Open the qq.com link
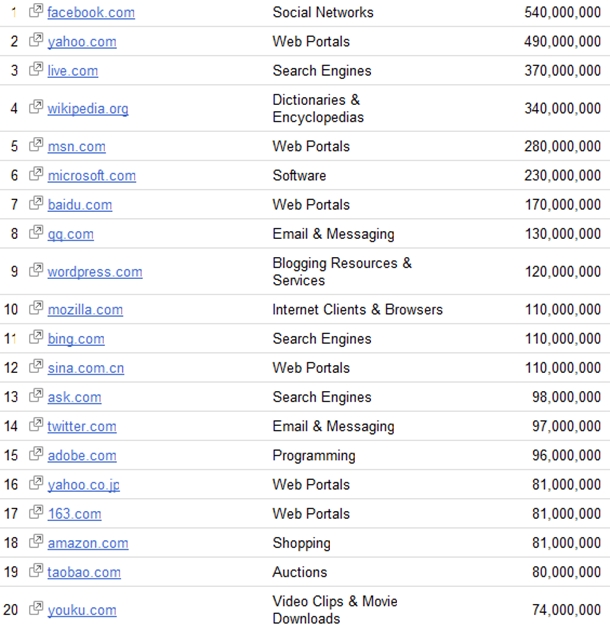 (70, 234)
